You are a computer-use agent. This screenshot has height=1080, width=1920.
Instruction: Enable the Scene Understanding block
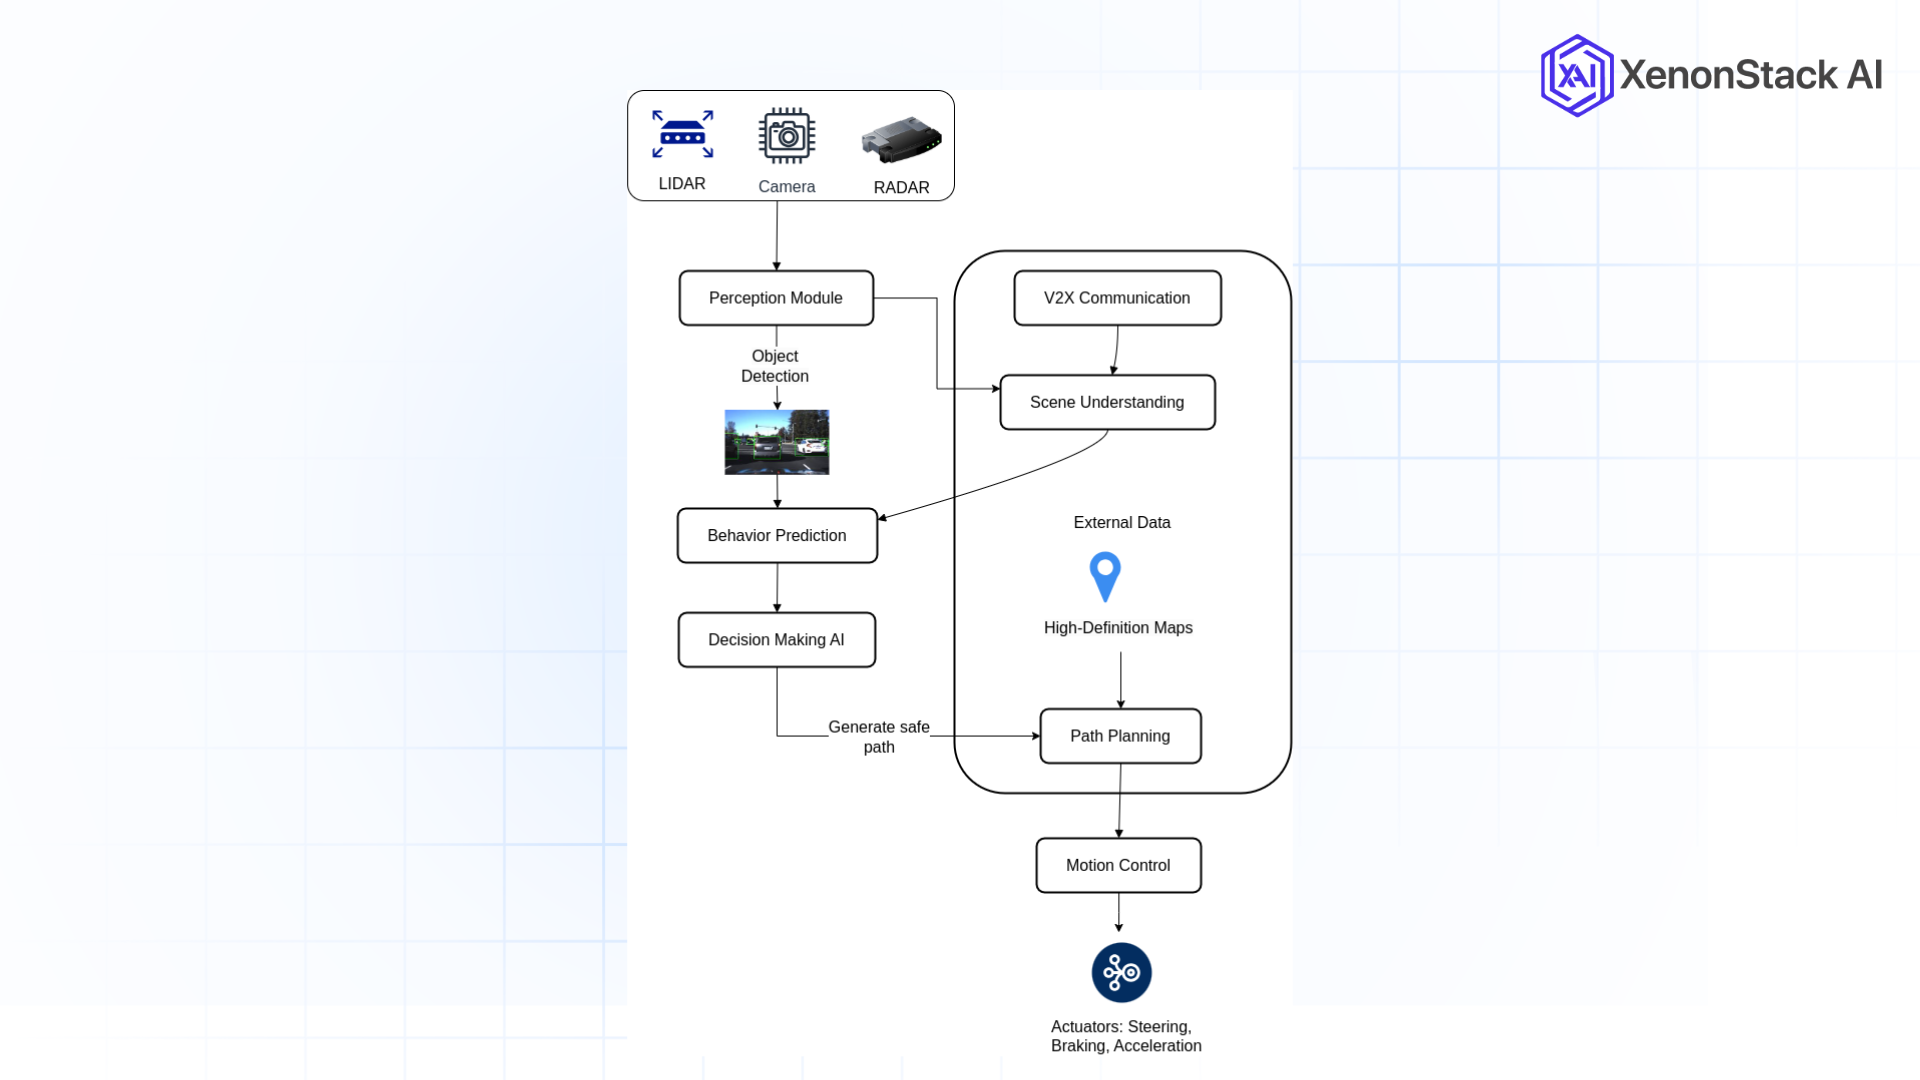[x=1107, y=402]
